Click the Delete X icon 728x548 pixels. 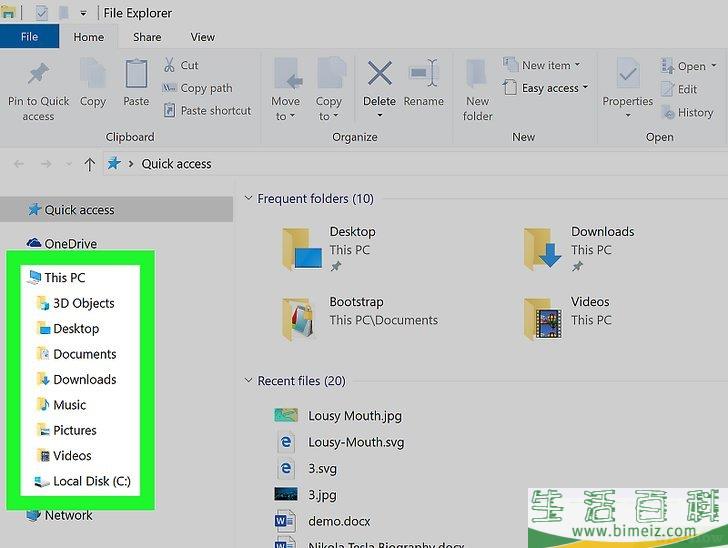379,76
